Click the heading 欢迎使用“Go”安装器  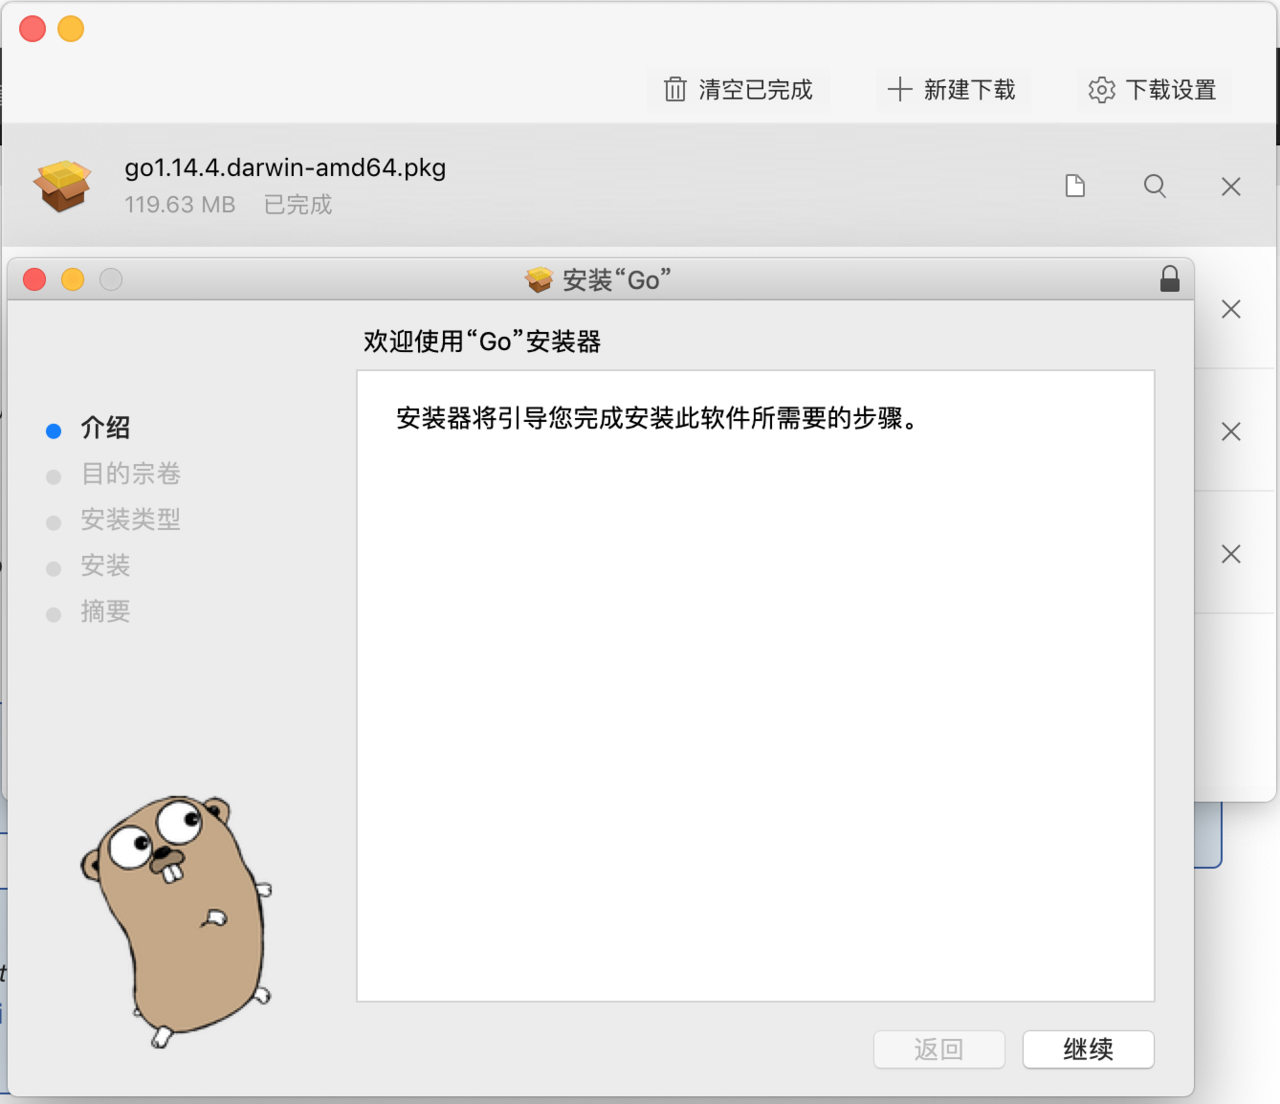pyautogui.click(x=482, y=342)
